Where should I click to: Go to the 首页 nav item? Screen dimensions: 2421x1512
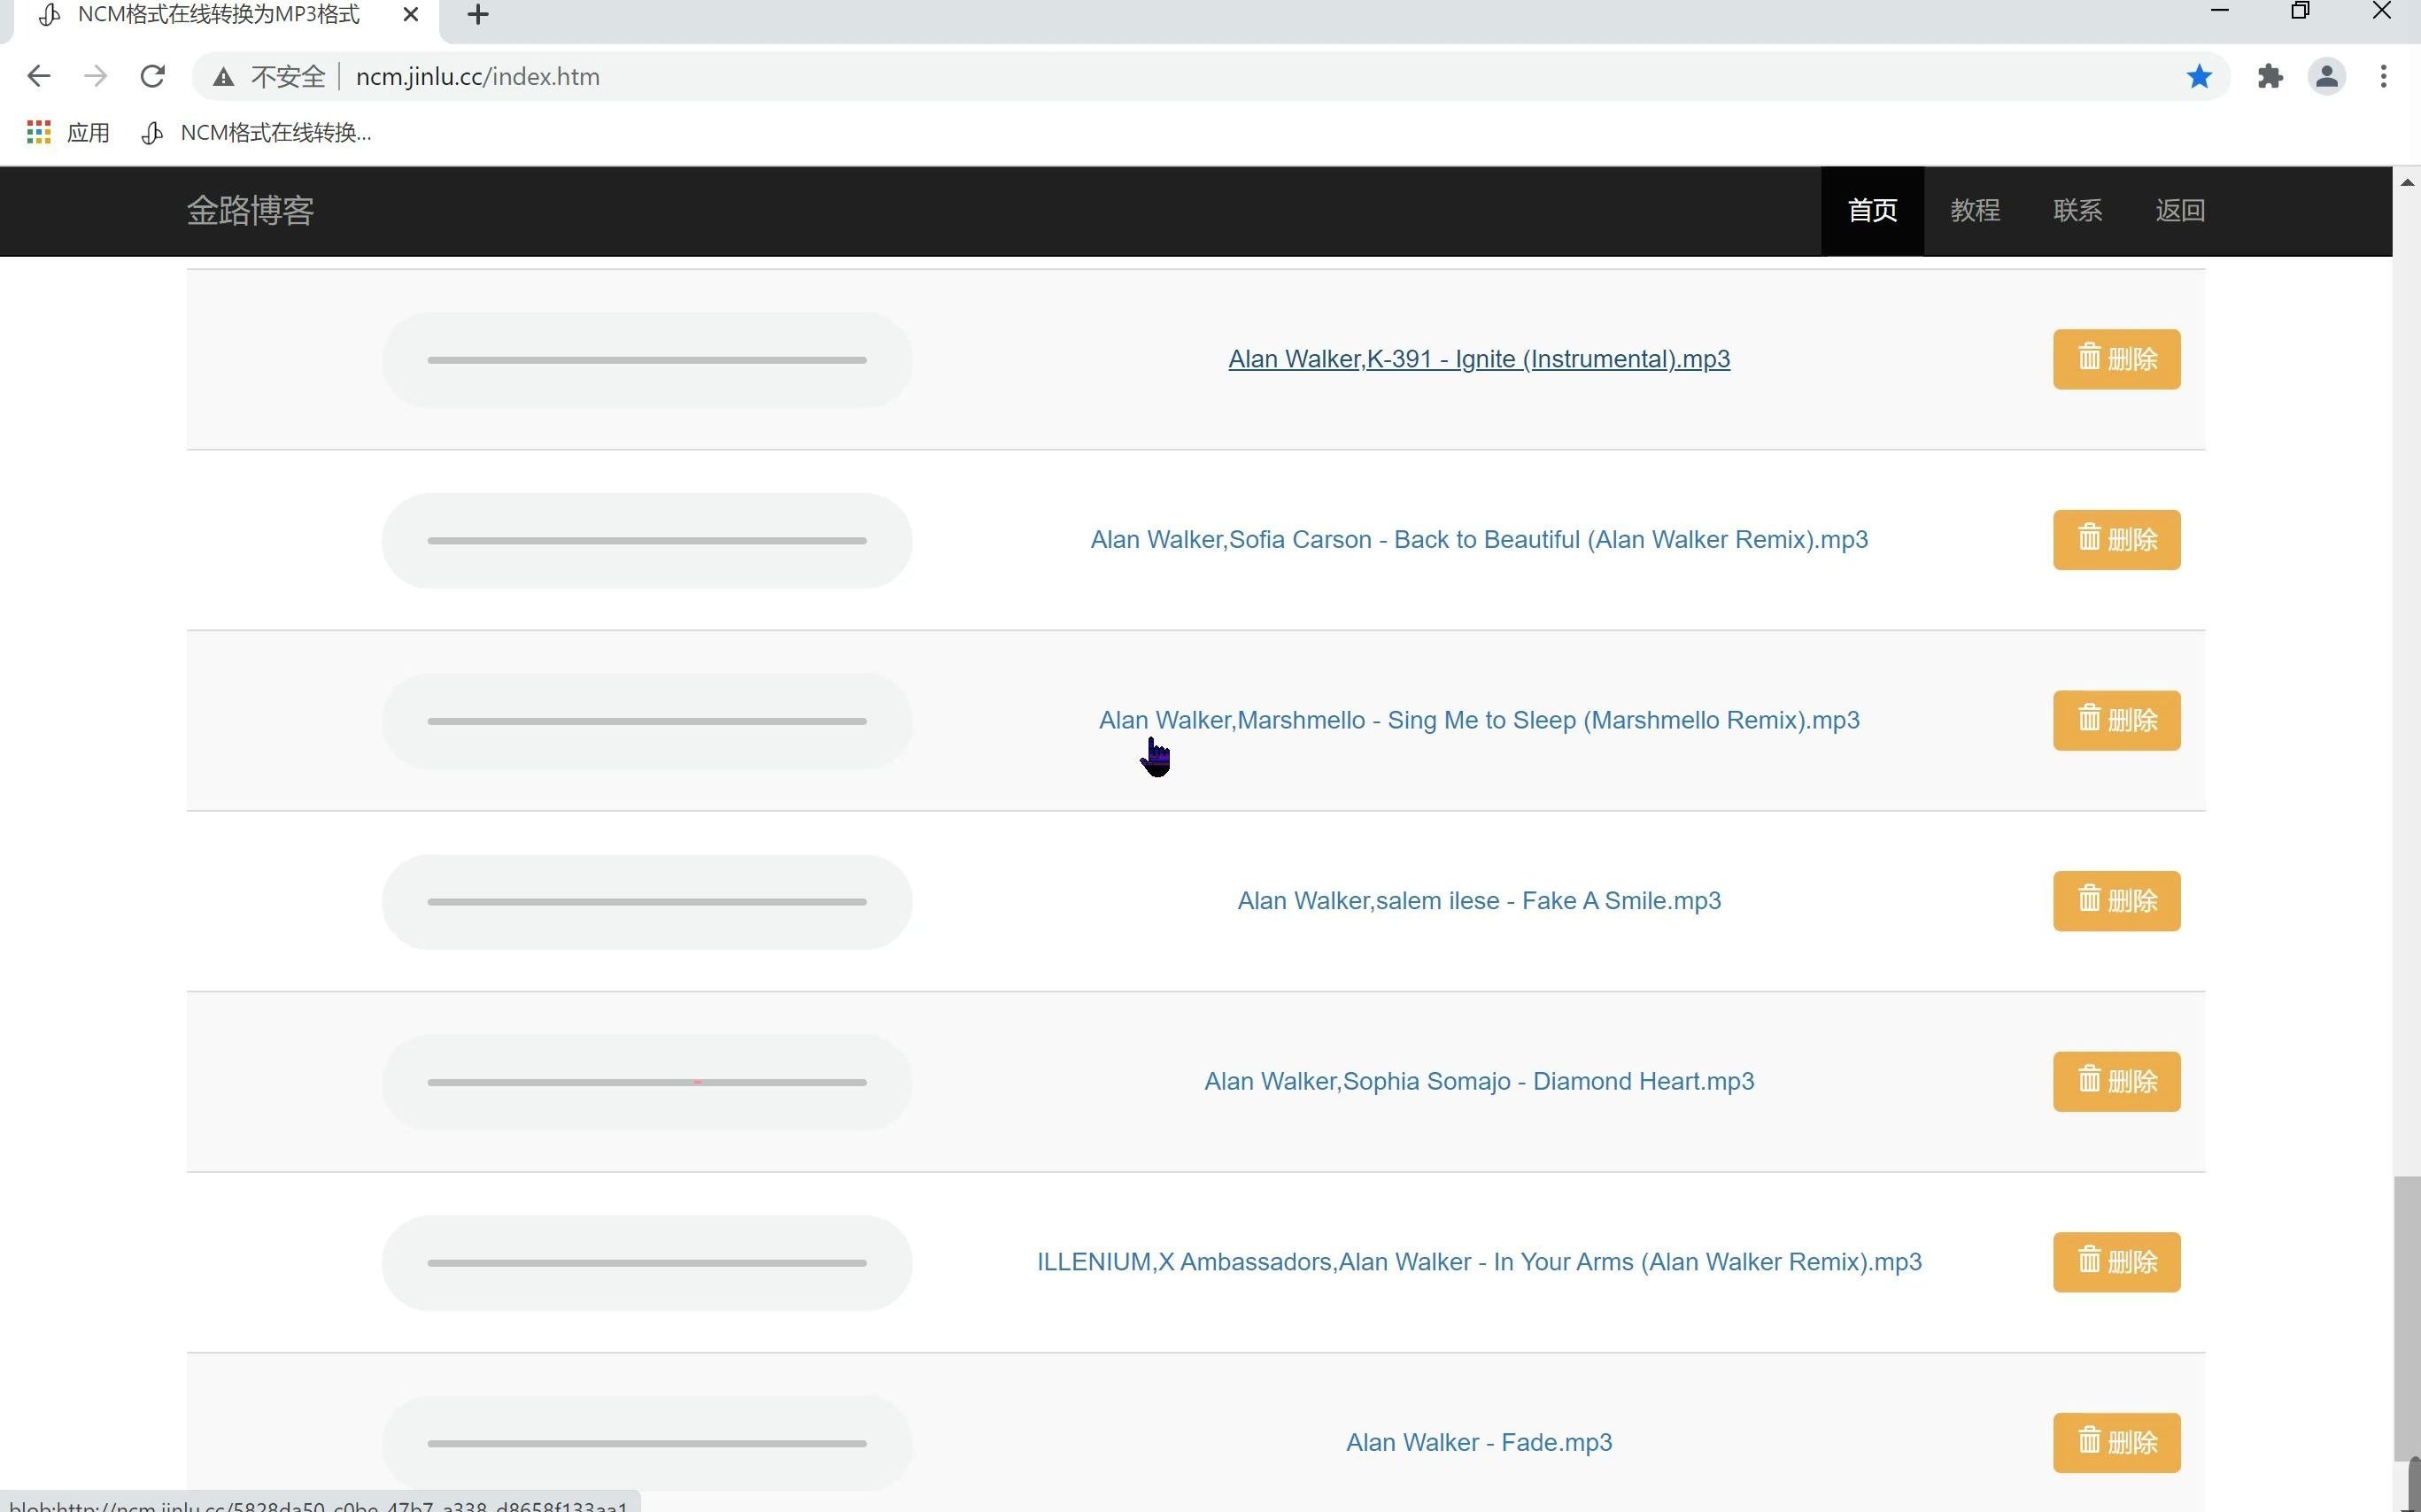(1872, 211)
